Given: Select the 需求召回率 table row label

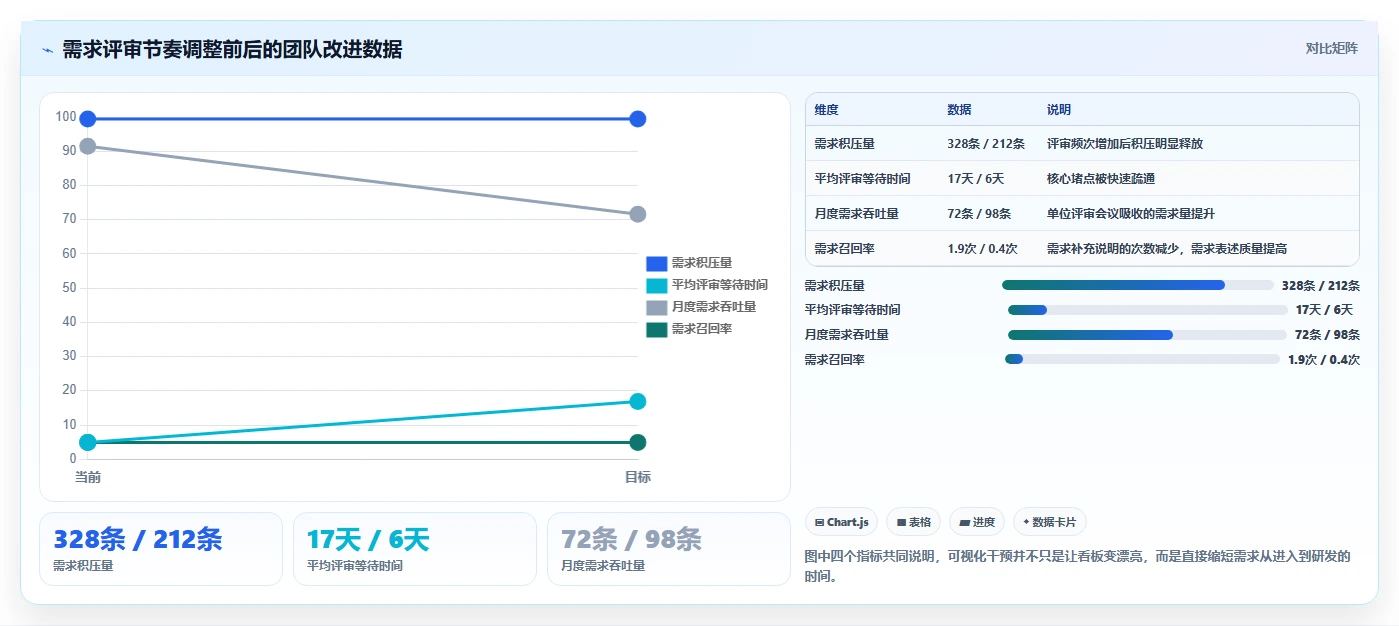Looking at the screenshot, I should tap(844, 249).
